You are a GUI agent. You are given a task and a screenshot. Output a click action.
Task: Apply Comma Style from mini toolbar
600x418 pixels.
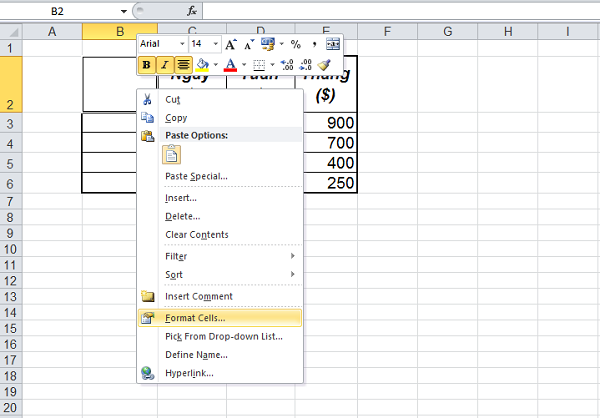(x=314, y=44)
